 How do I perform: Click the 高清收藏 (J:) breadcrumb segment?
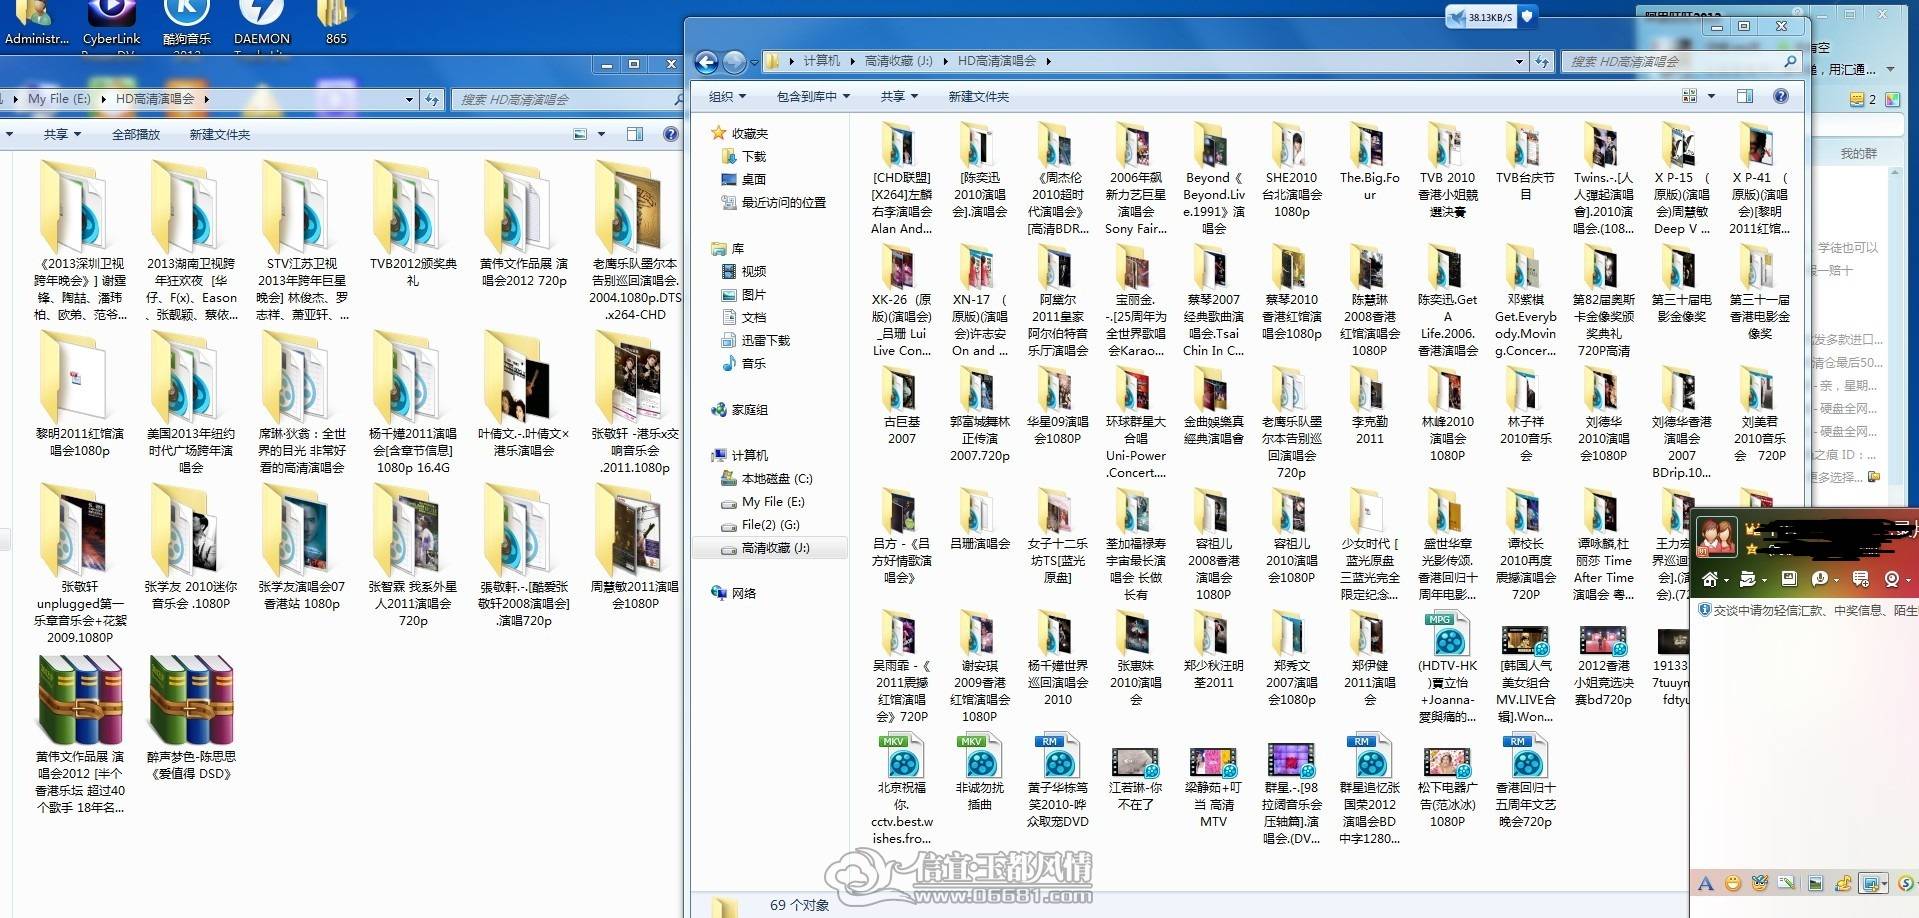(x=899, y=61)
